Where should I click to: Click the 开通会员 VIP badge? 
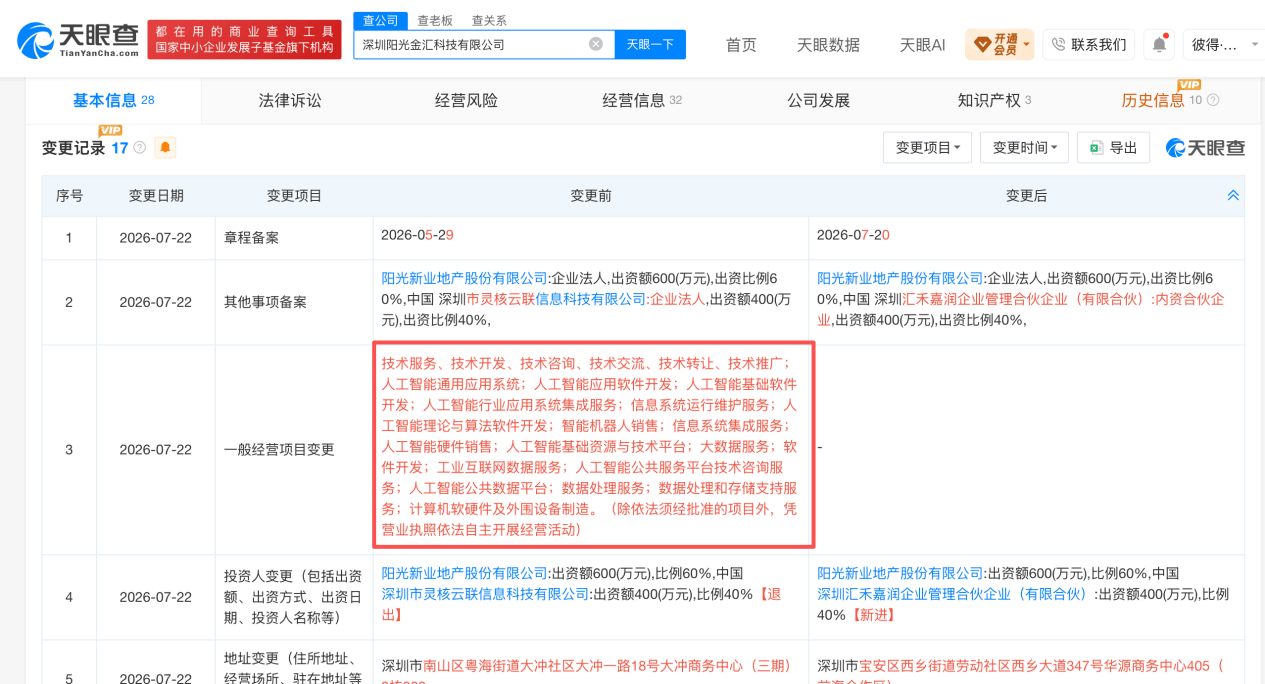pyautogui.click(x=999, y=44)
